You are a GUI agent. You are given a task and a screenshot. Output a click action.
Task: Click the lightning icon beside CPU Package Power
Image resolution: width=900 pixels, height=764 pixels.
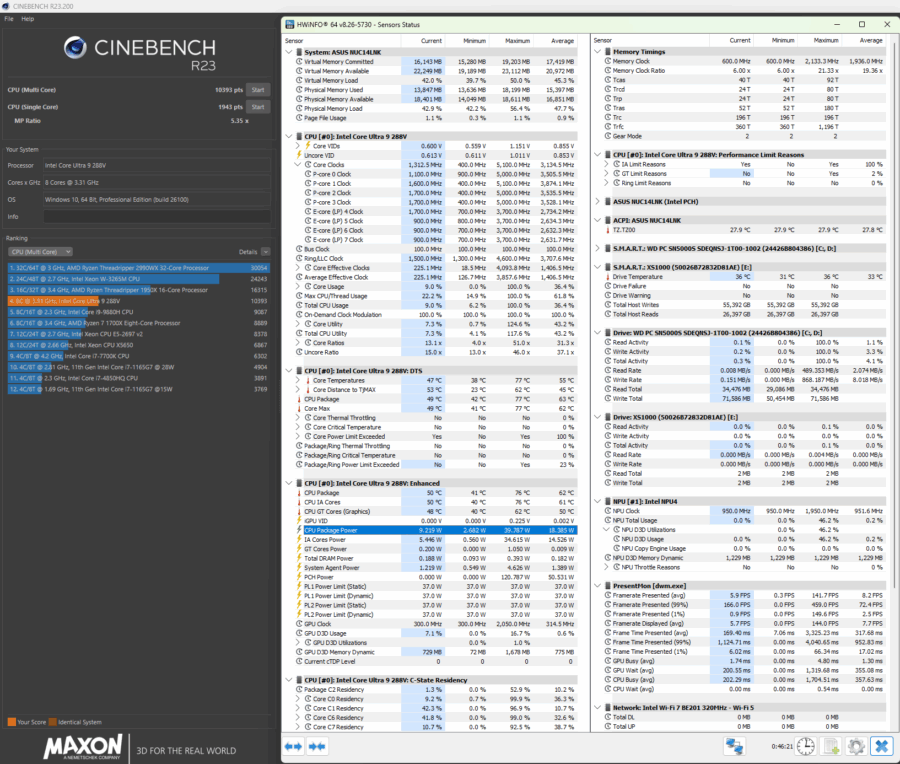299,530
